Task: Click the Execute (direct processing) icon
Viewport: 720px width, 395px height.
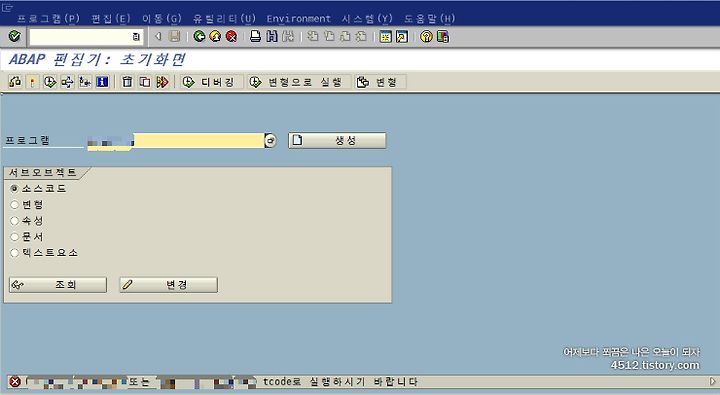Action: pos(50,82)
